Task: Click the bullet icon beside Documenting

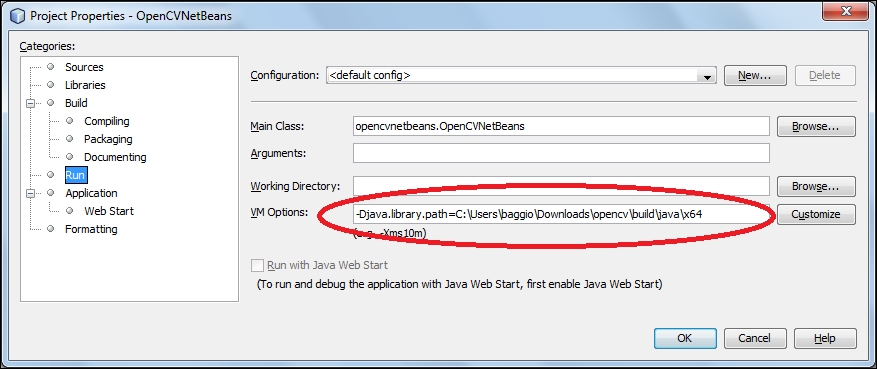Action: (70, 157)
